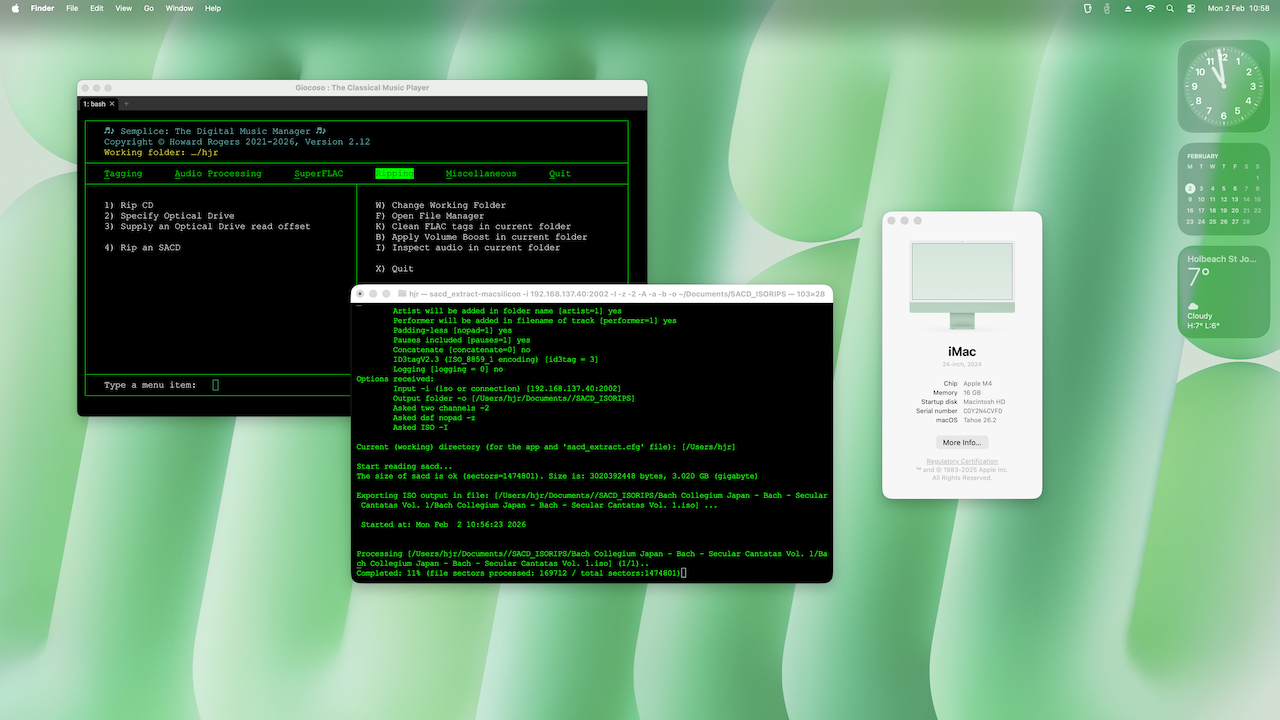The image size is (1280, 720).
Task: Click the More Info button in the iMac window
Action: 961,442
